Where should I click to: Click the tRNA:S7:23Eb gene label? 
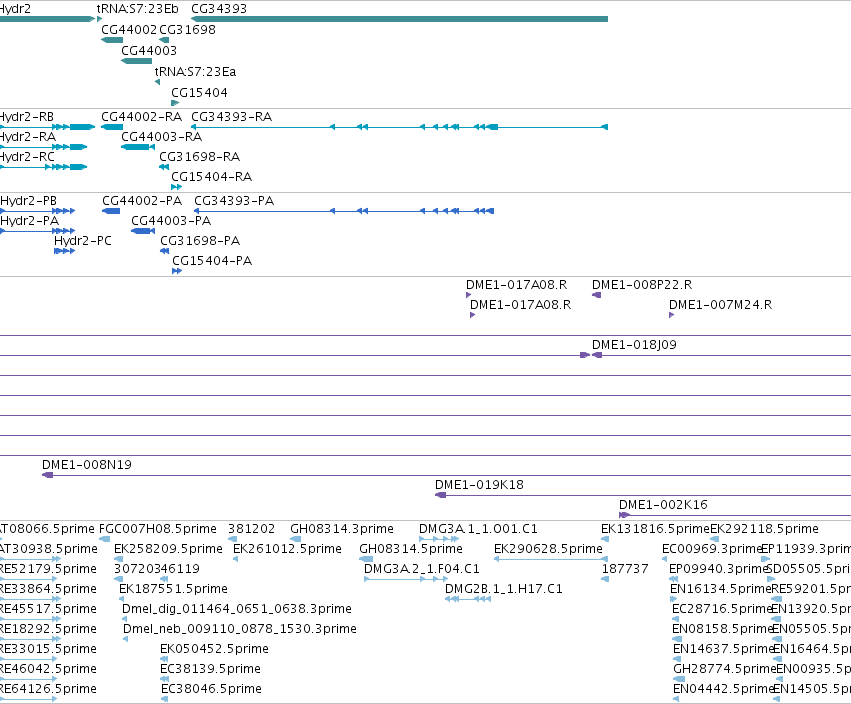tap(137, 9)
